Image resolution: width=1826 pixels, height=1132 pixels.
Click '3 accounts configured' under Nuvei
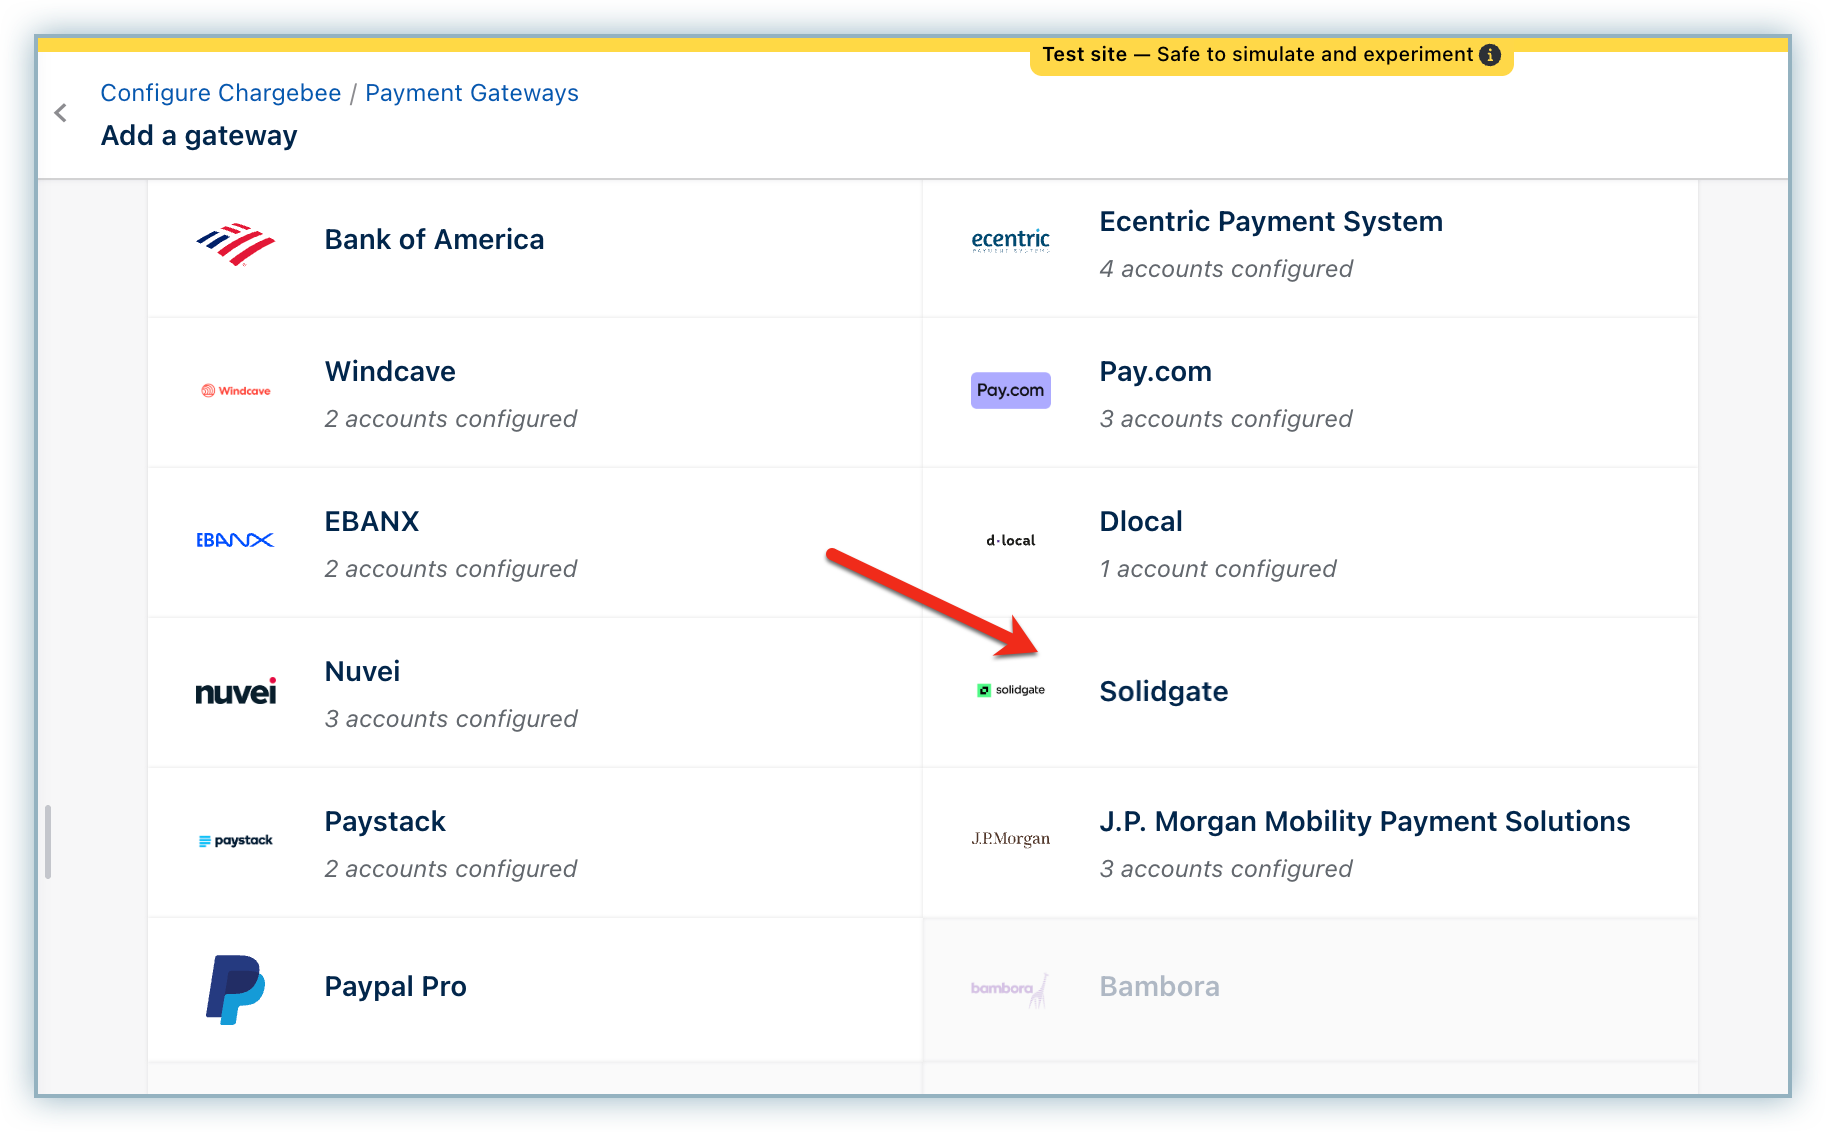[x=451, y=719]
